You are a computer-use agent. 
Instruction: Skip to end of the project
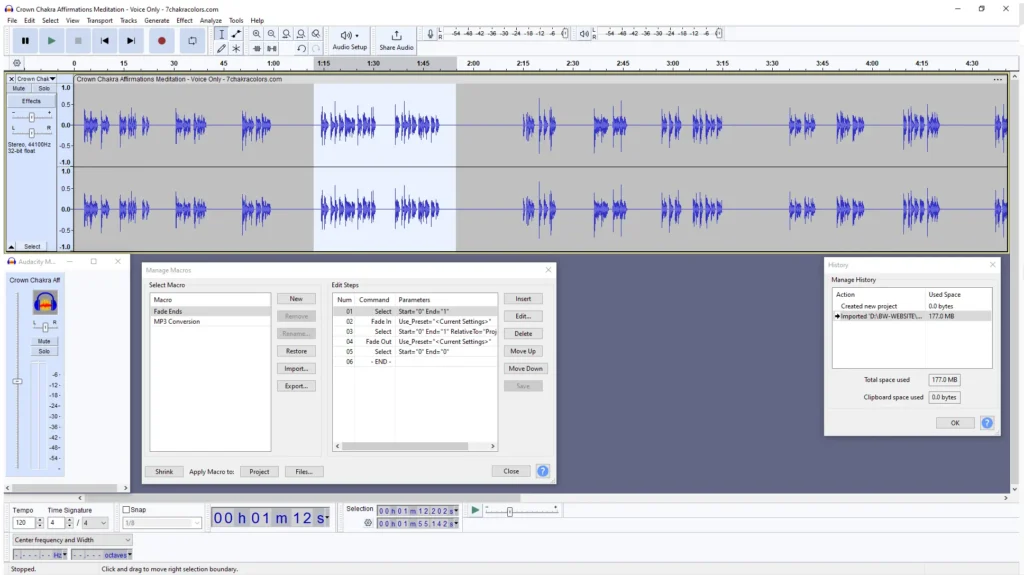click(x=131, y=41)
